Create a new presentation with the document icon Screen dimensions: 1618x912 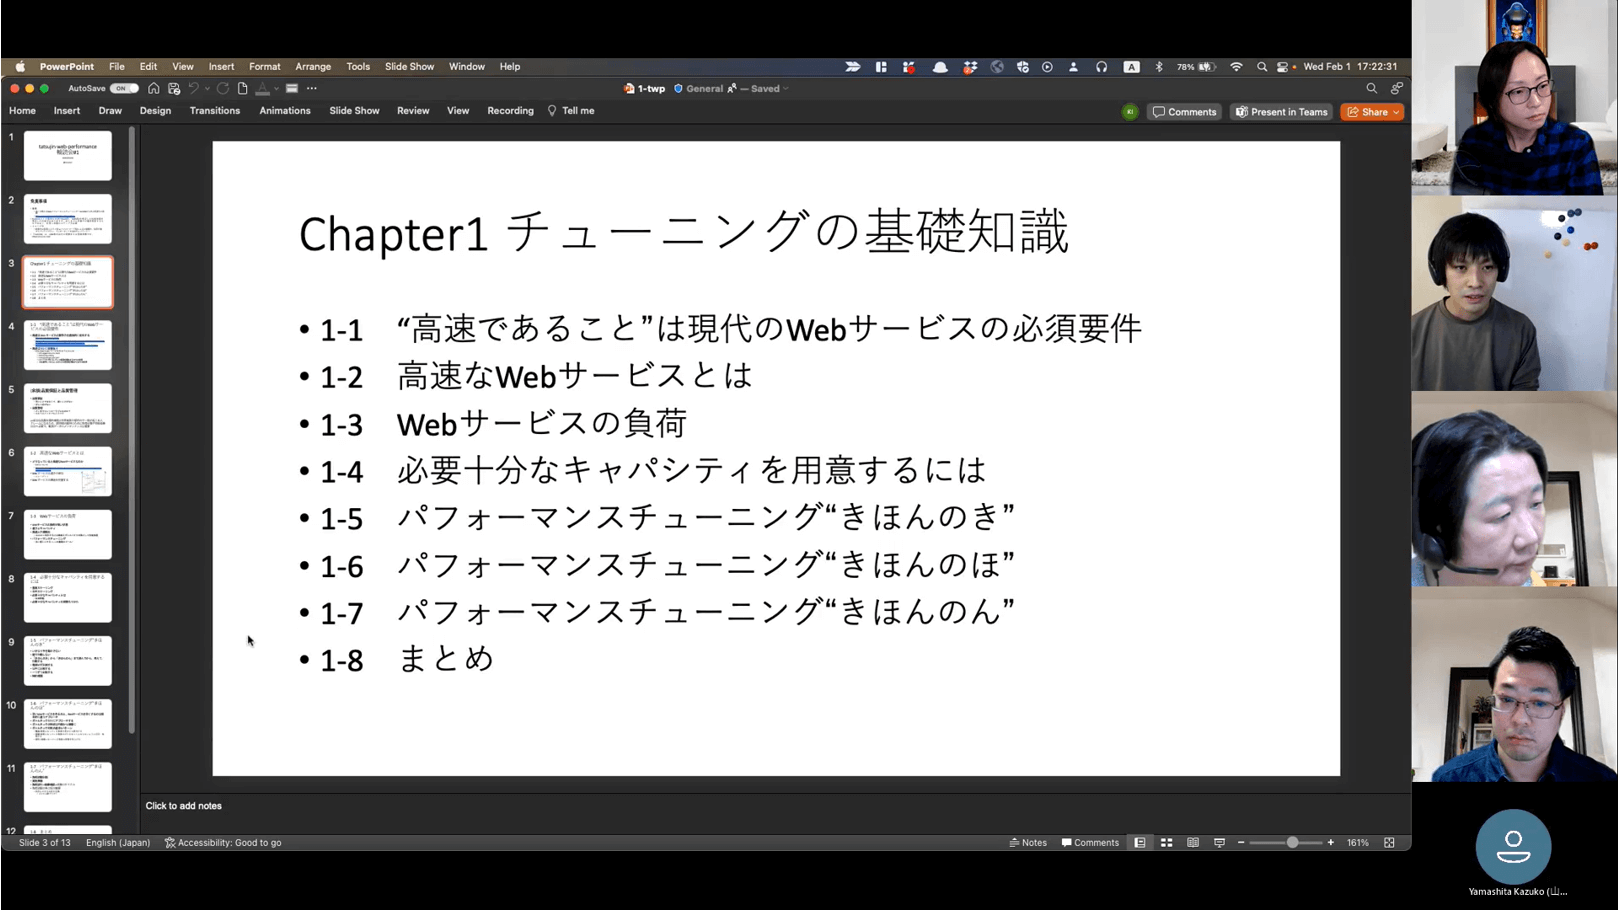coord(242,88)
